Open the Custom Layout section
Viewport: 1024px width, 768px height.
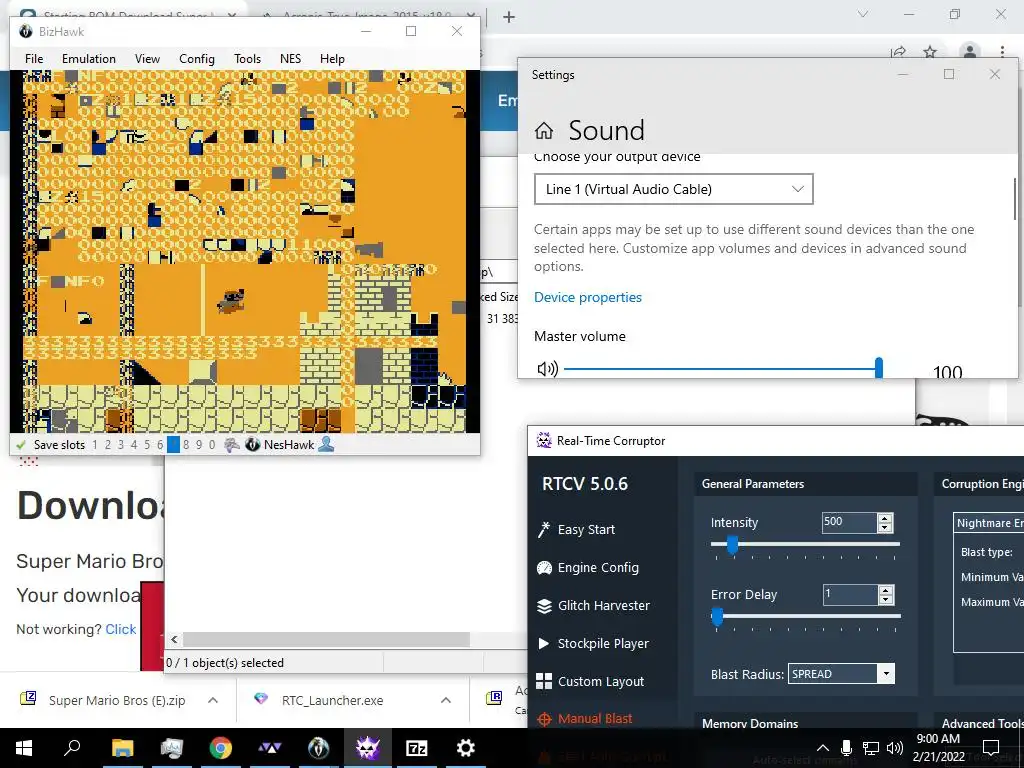pyautogui.click(x=590, y=681)
